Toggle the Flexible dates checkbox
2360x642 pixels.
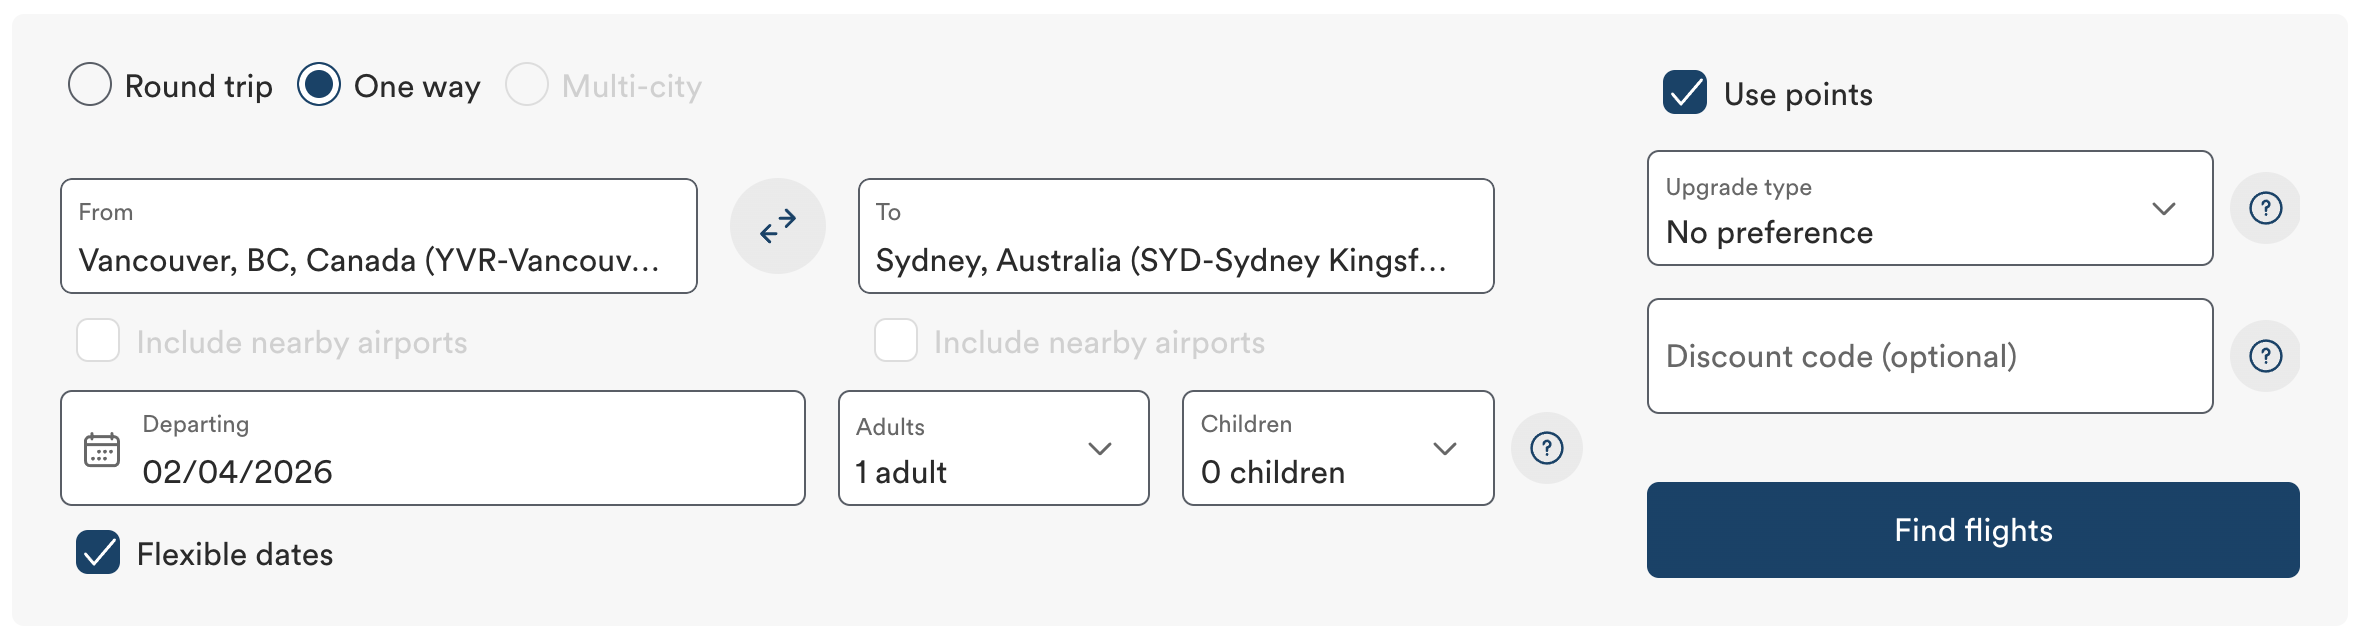(x=98, y=553)
